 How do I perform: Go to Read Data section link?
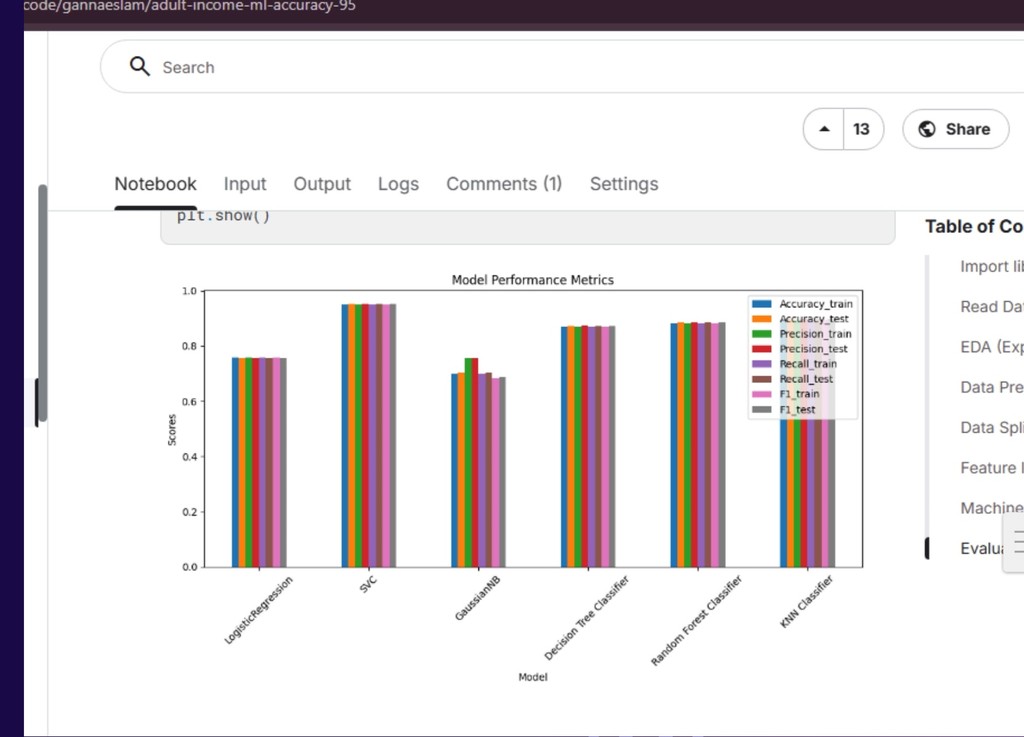[x=991, y=307]
